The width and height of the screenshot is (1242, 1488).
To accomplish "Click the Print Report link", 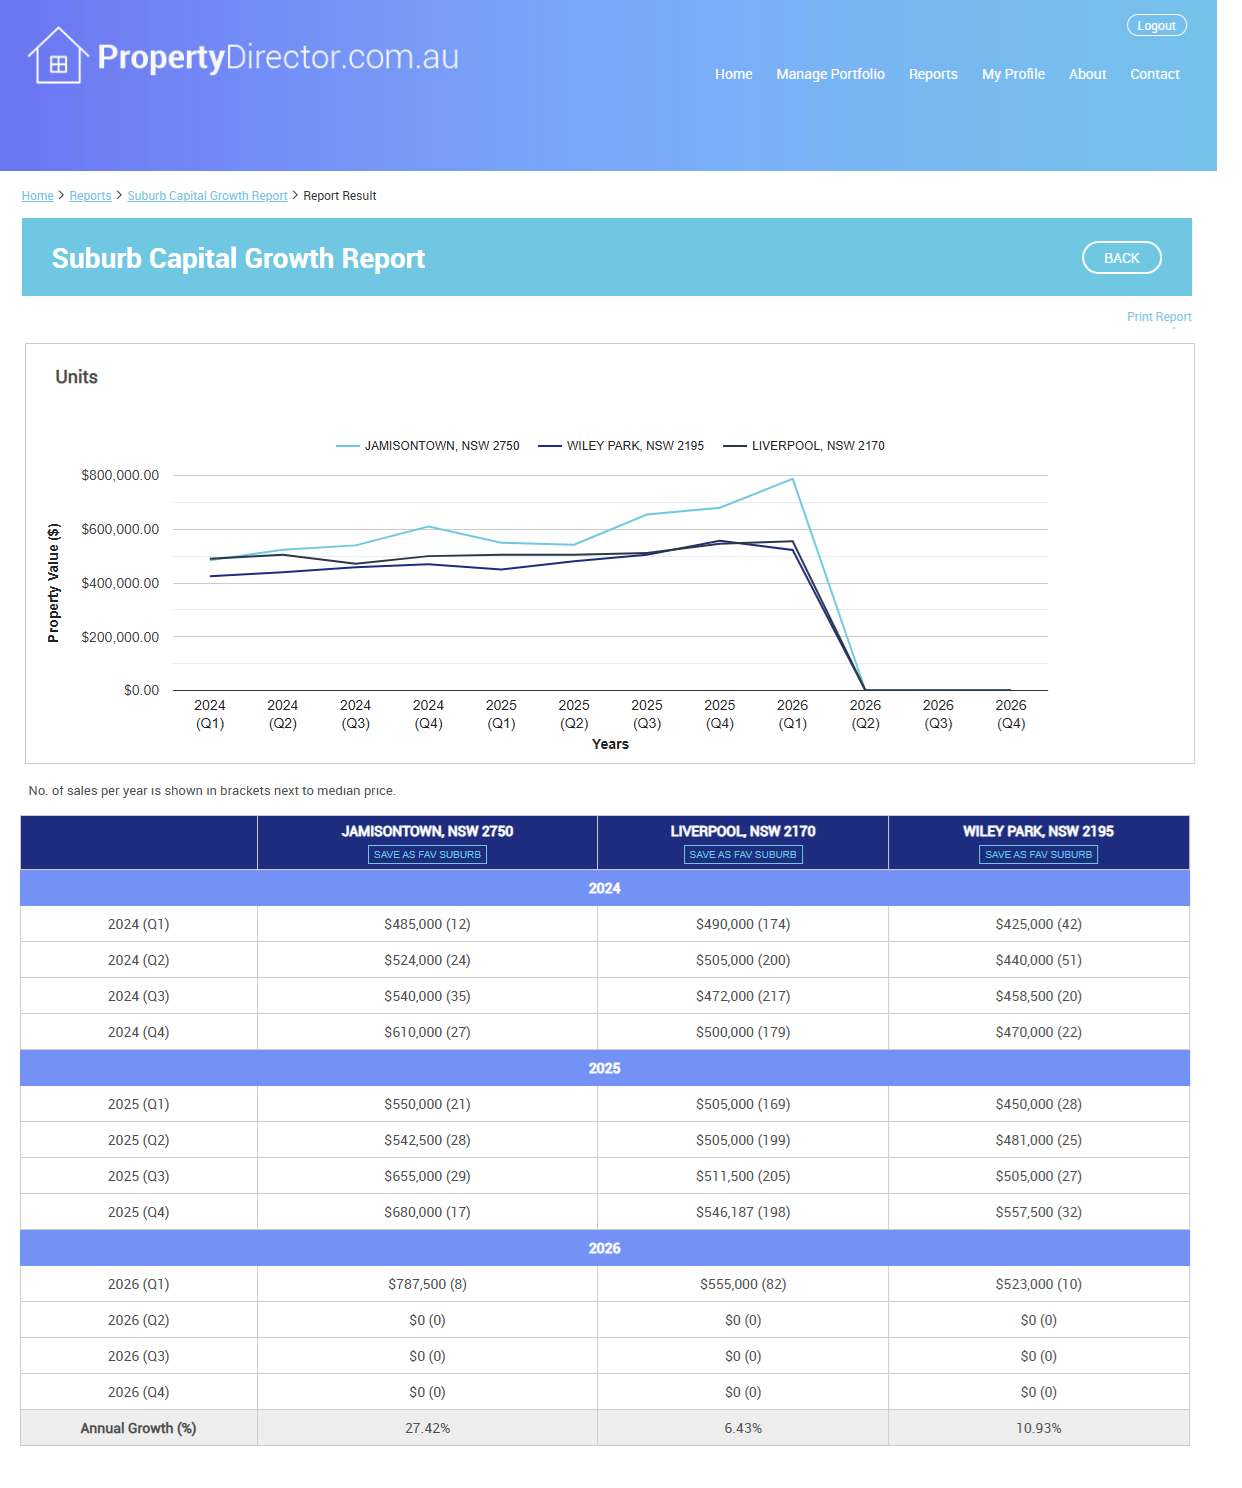I will (1158, 317).
